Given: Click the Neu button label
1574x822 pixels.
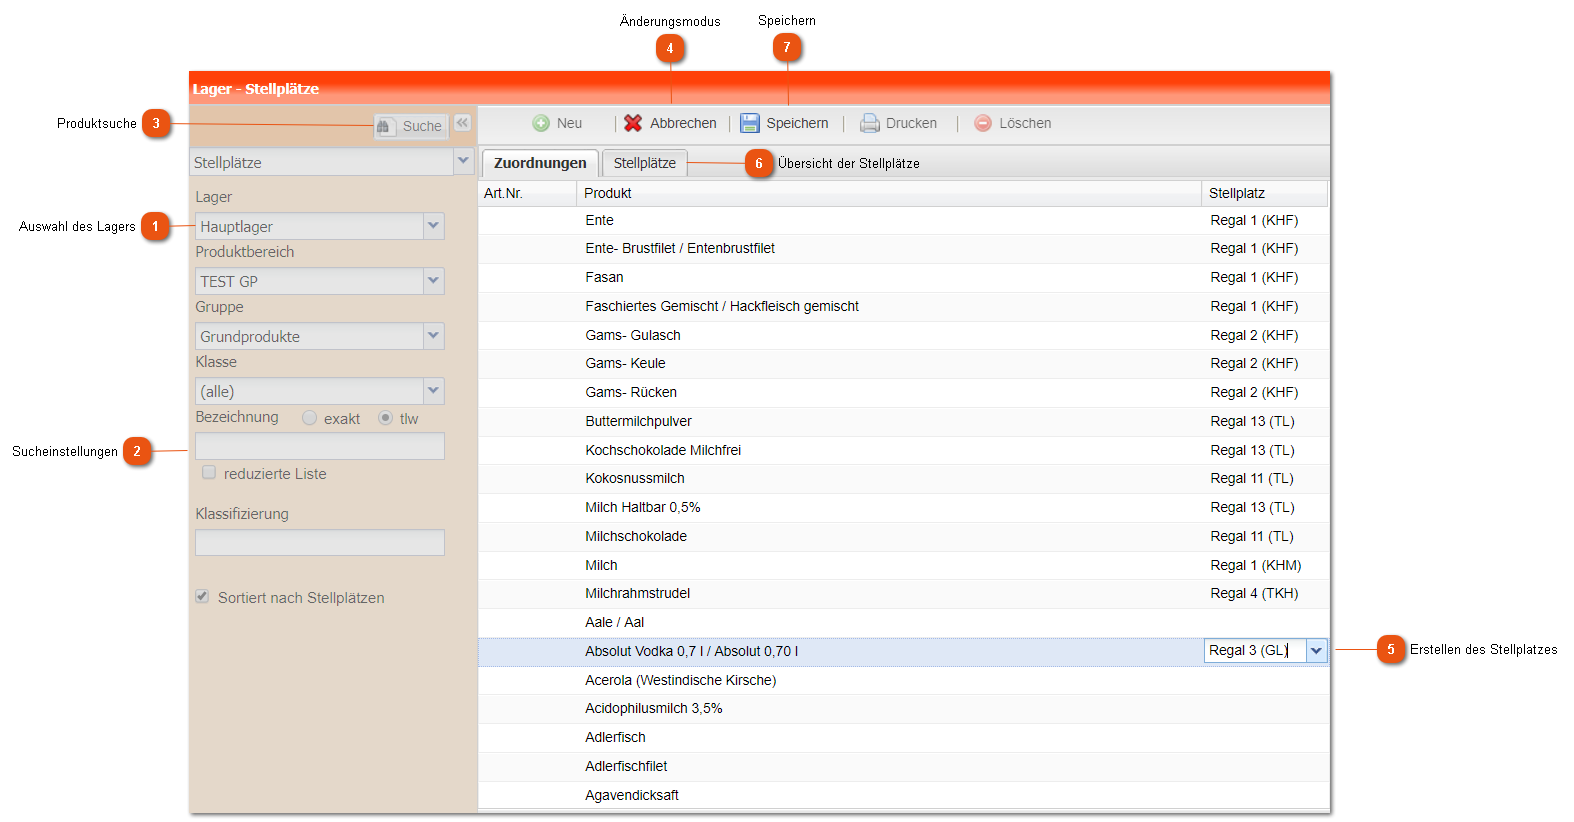Looking at the screenshot, I should click(570, 123).
